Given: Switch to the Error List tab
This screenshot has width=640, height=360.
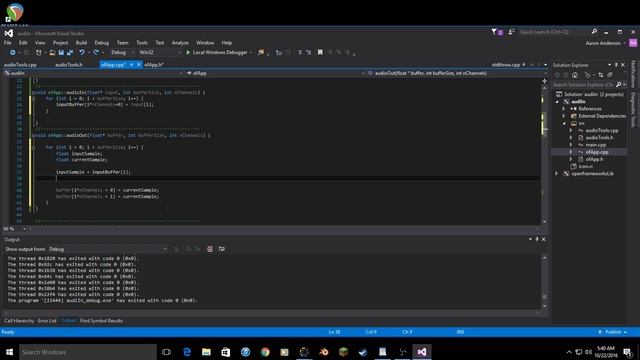Looking at the screenshot, I should tap(47, 321).
